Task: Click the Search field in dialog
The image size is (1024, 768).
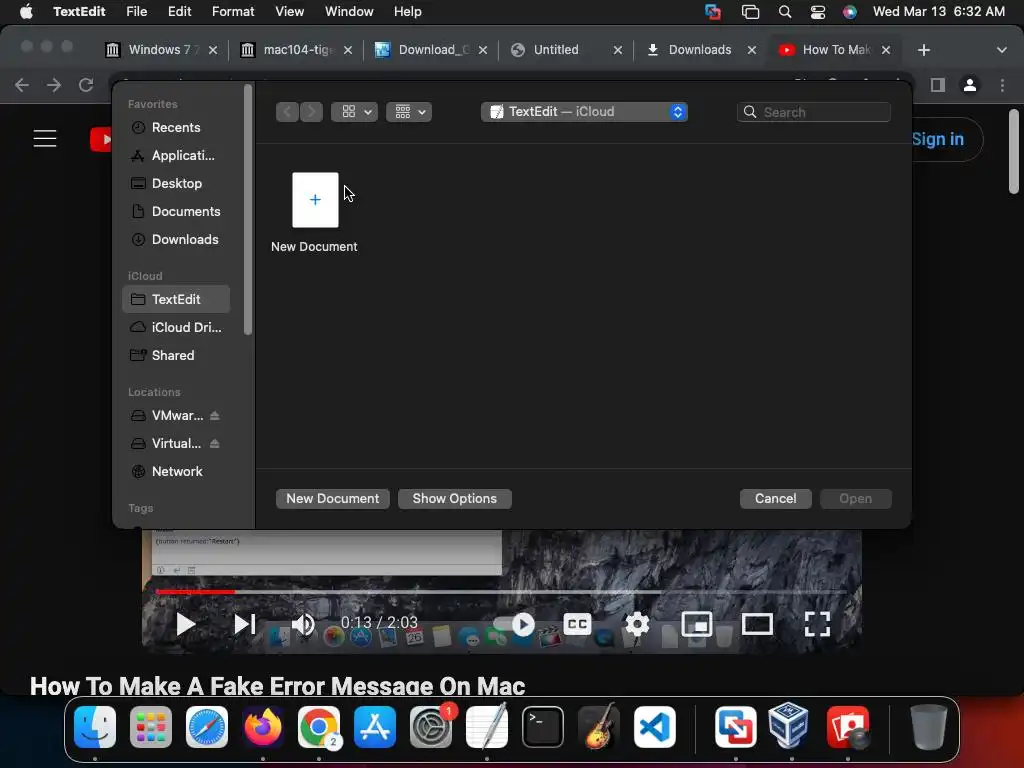Action: [x=814, y=112]
